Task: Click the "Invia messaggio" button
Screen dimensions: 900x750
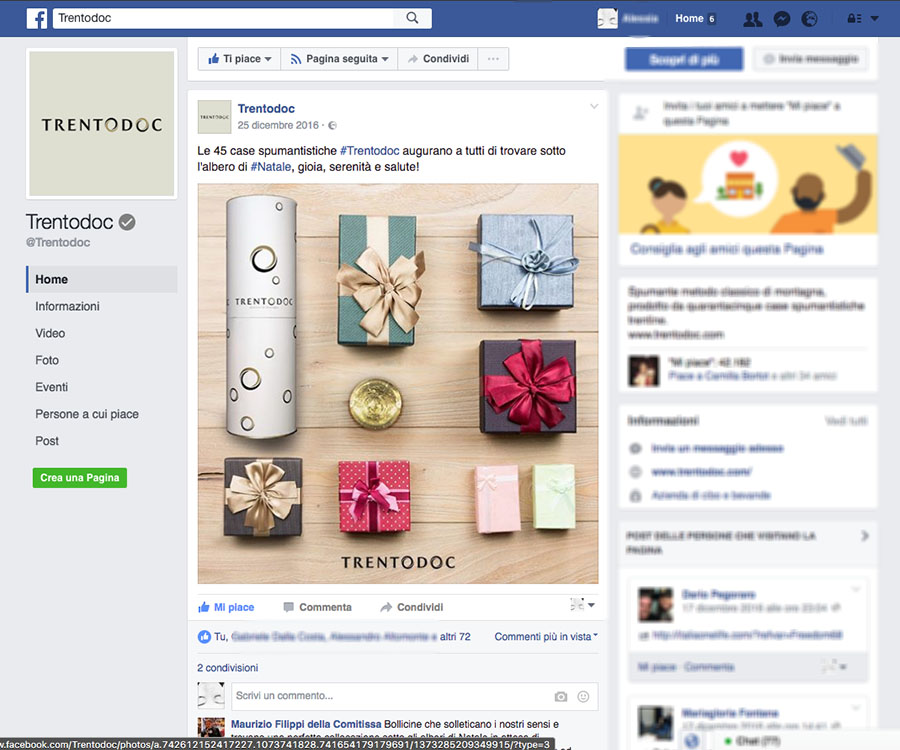Action: coord(810,59)
